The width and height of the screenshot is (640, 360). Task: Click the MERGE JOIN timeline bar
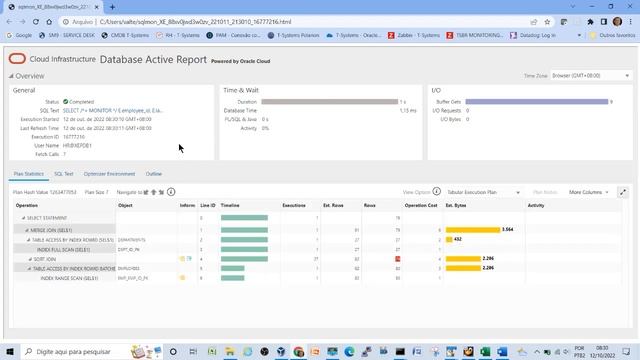[x=244, y=230]
